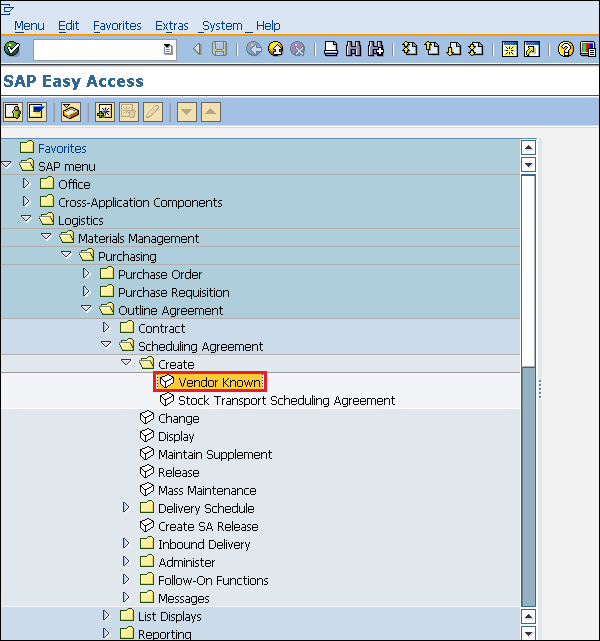Viewport: 600px width, 641px height.
Task: Open the Help menu
Action: (268, 26)
